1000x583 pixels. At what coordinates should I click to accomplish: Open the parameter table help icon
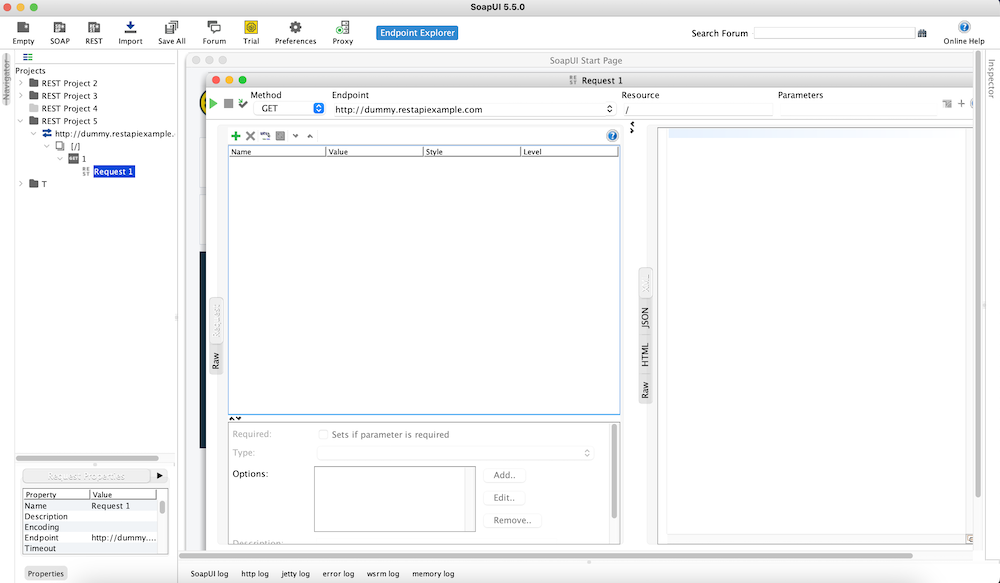[x=612, y=136]
